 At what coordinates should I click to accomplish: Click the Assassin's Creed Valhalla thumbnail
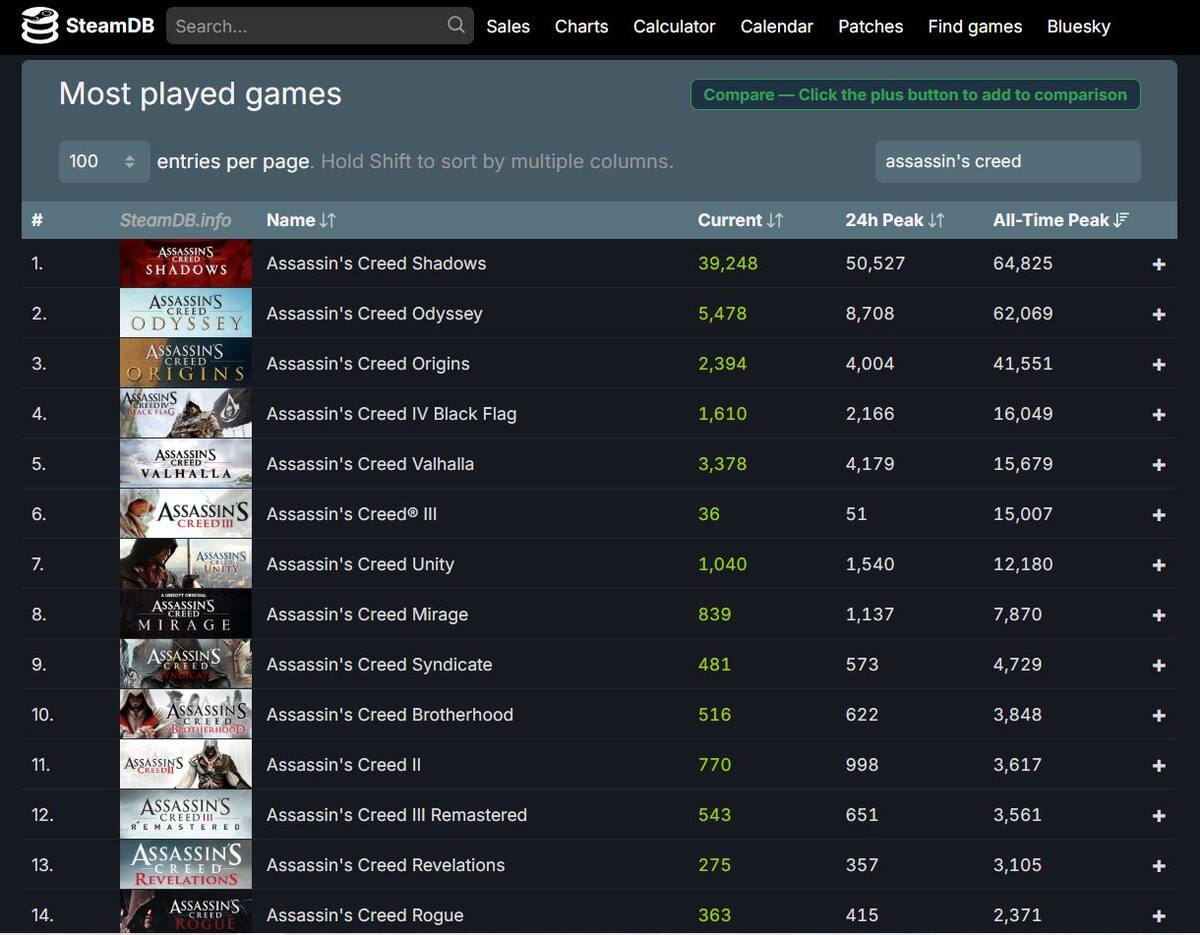click(186, 463)
